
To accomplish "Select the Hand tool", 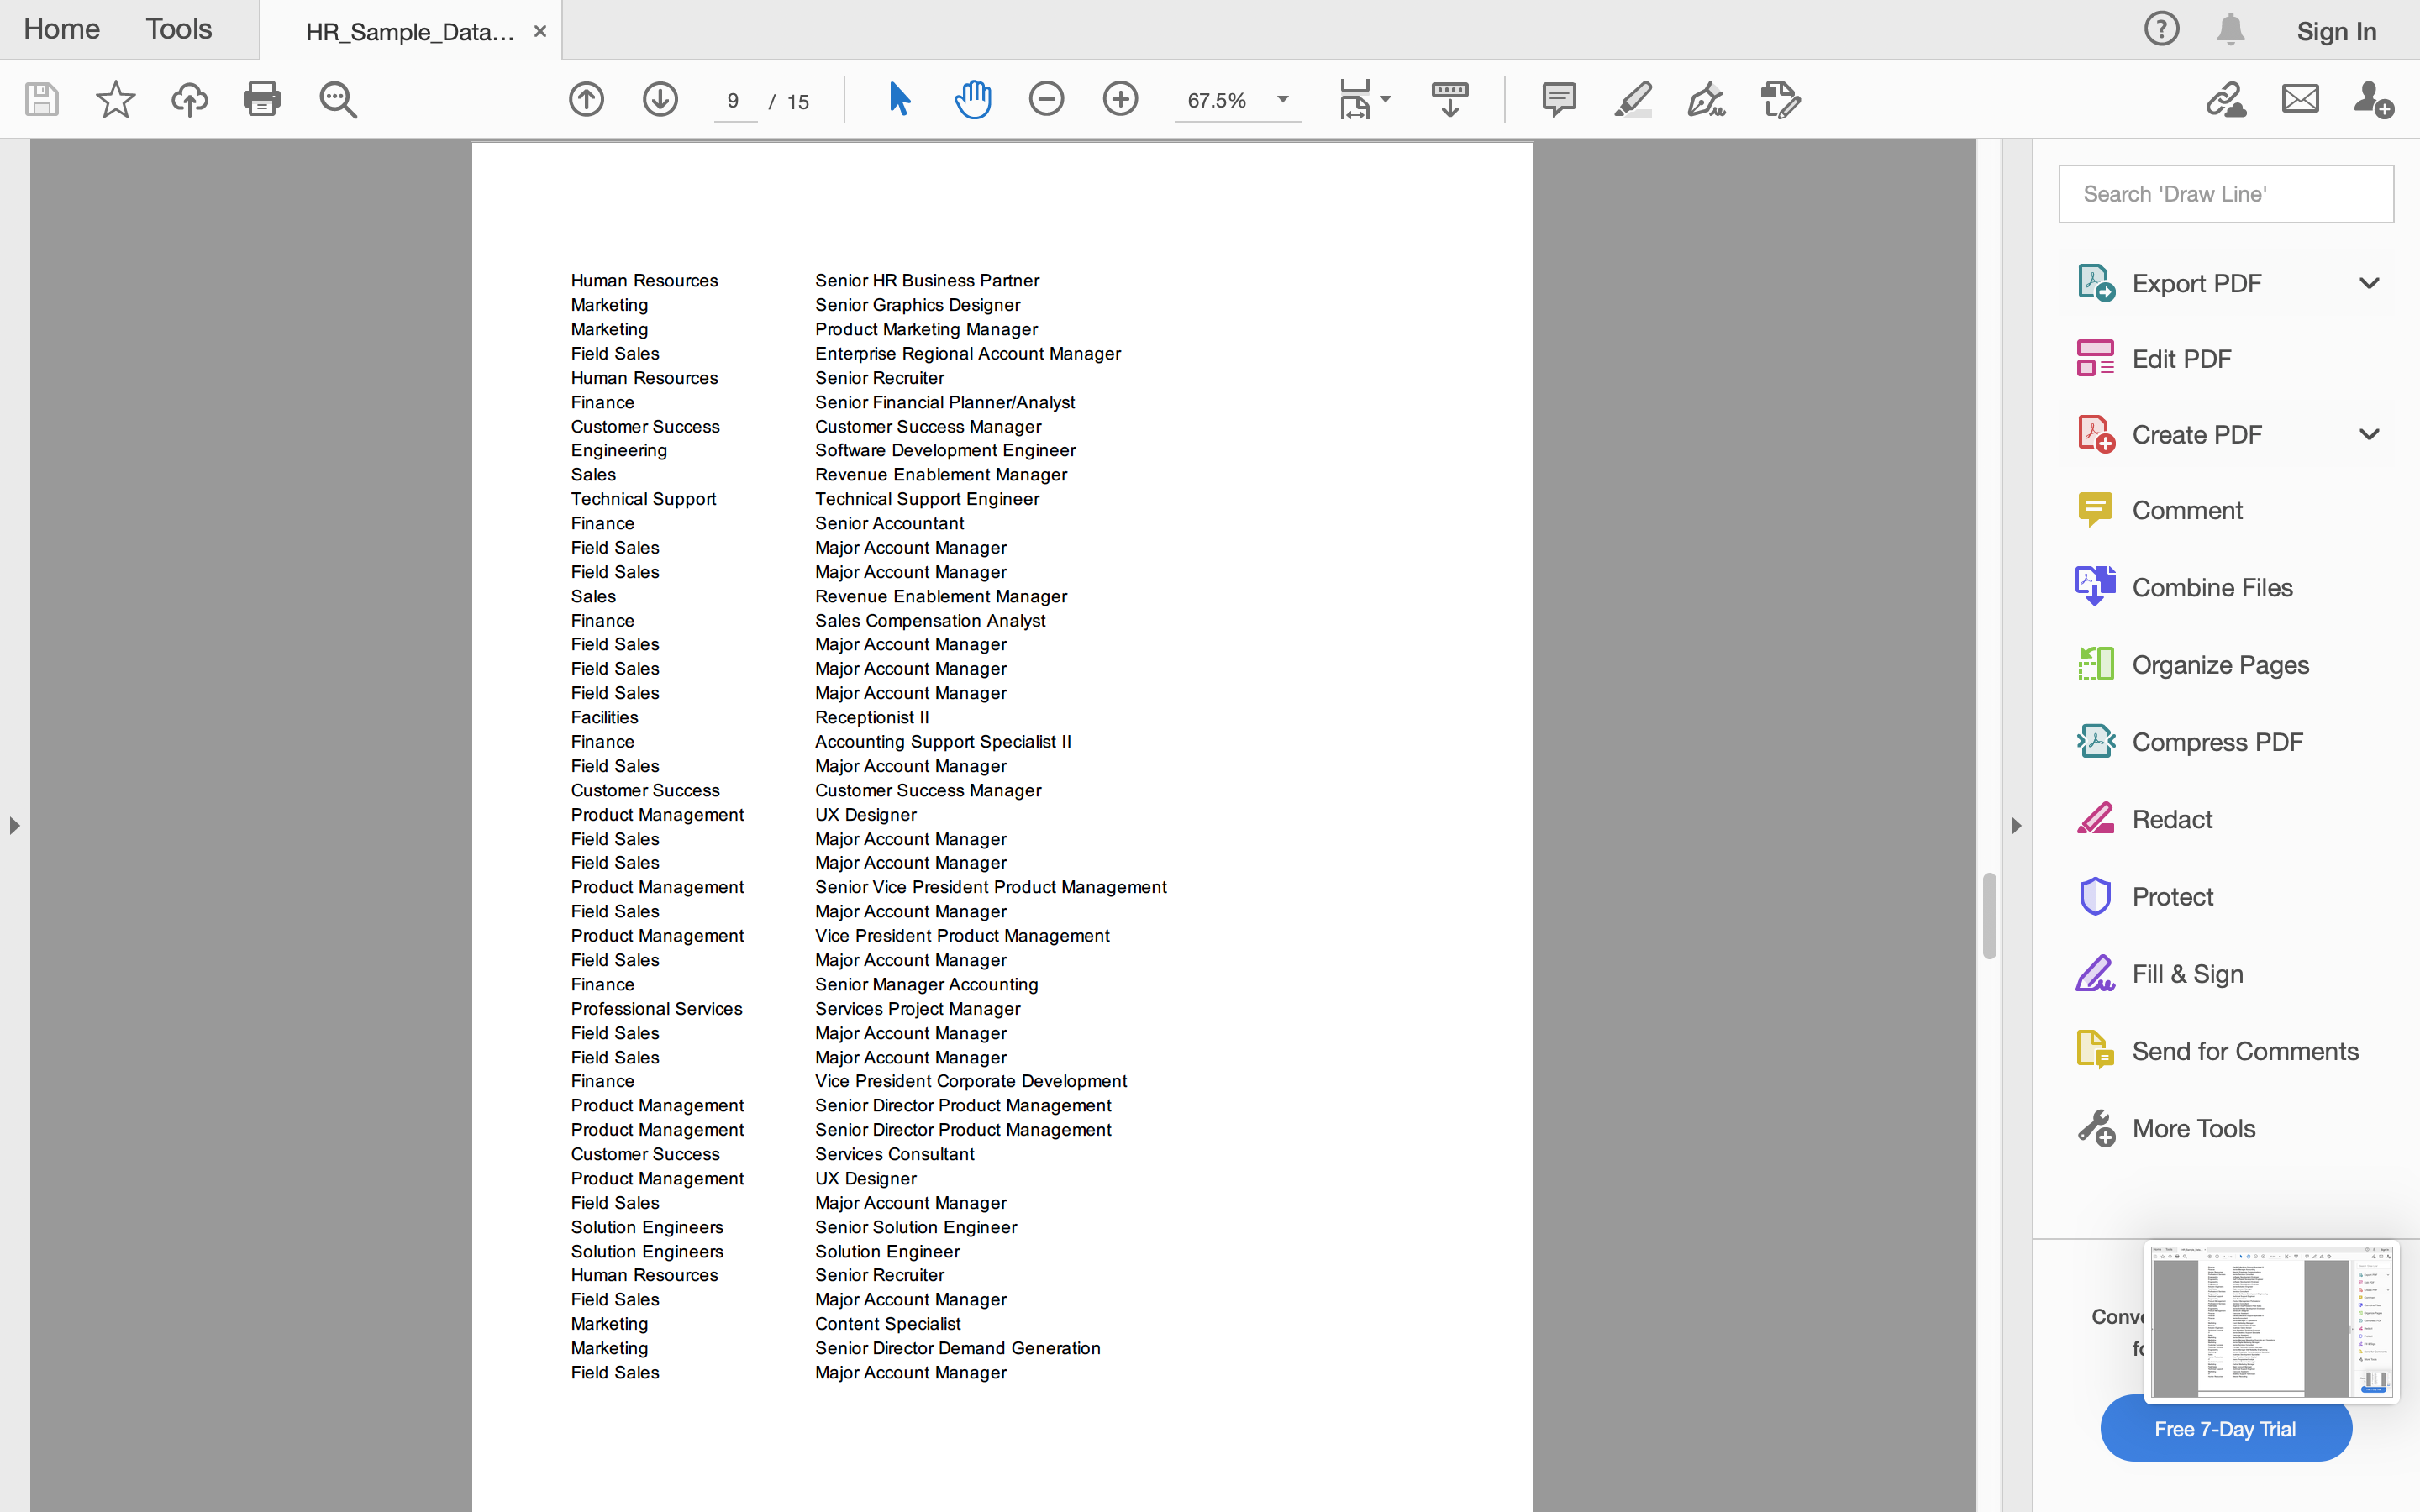I will 972,99.
